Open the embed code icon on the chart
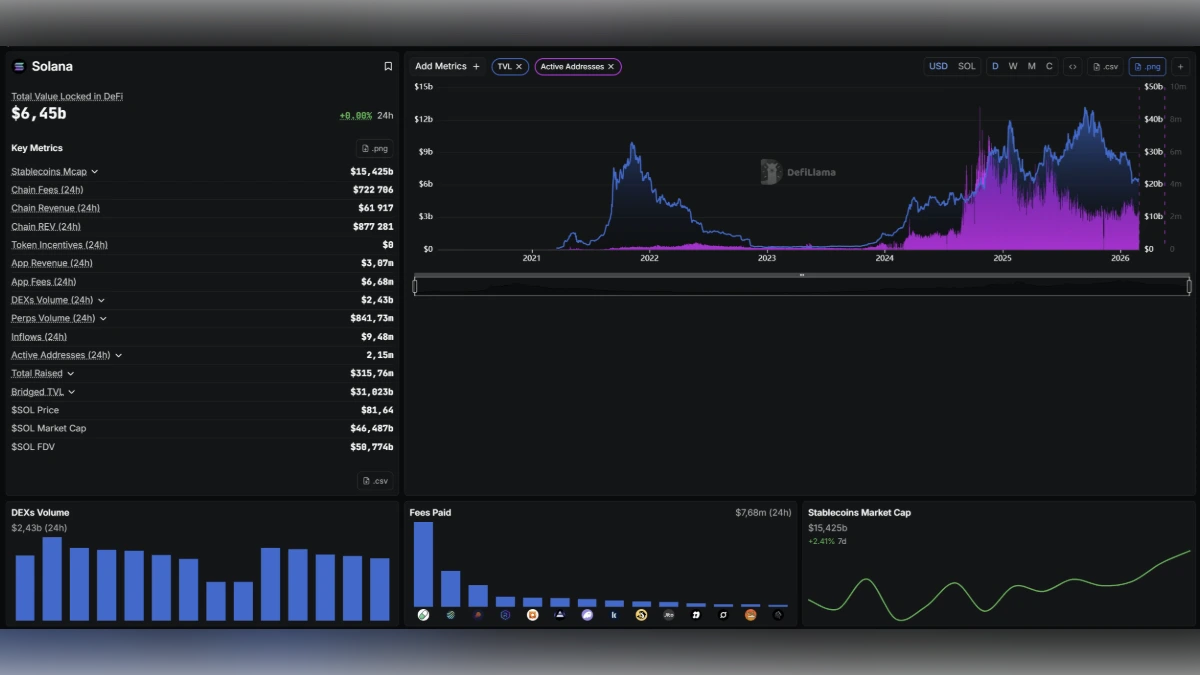Screen dimensions: 1200x675 (x=1072, y=66)
